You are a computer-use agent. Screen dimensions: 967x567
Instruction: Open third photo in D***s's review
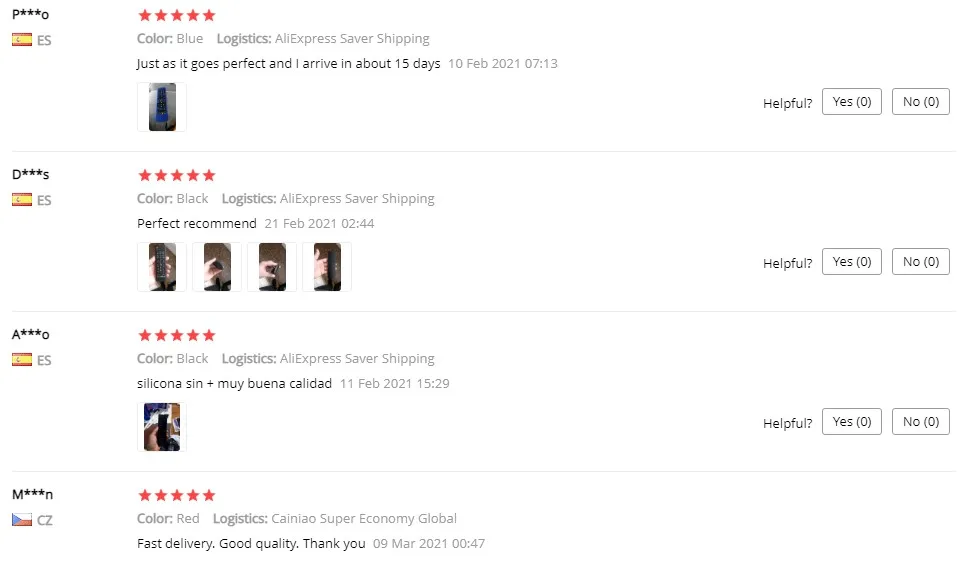272,267
